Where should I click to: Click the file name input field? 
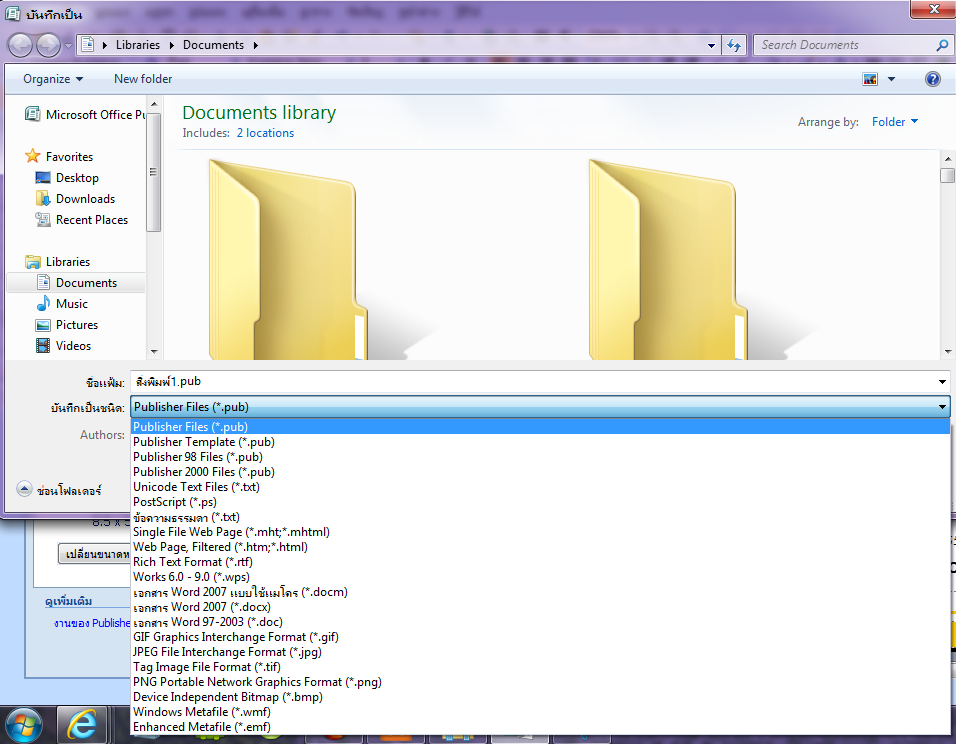533,382
